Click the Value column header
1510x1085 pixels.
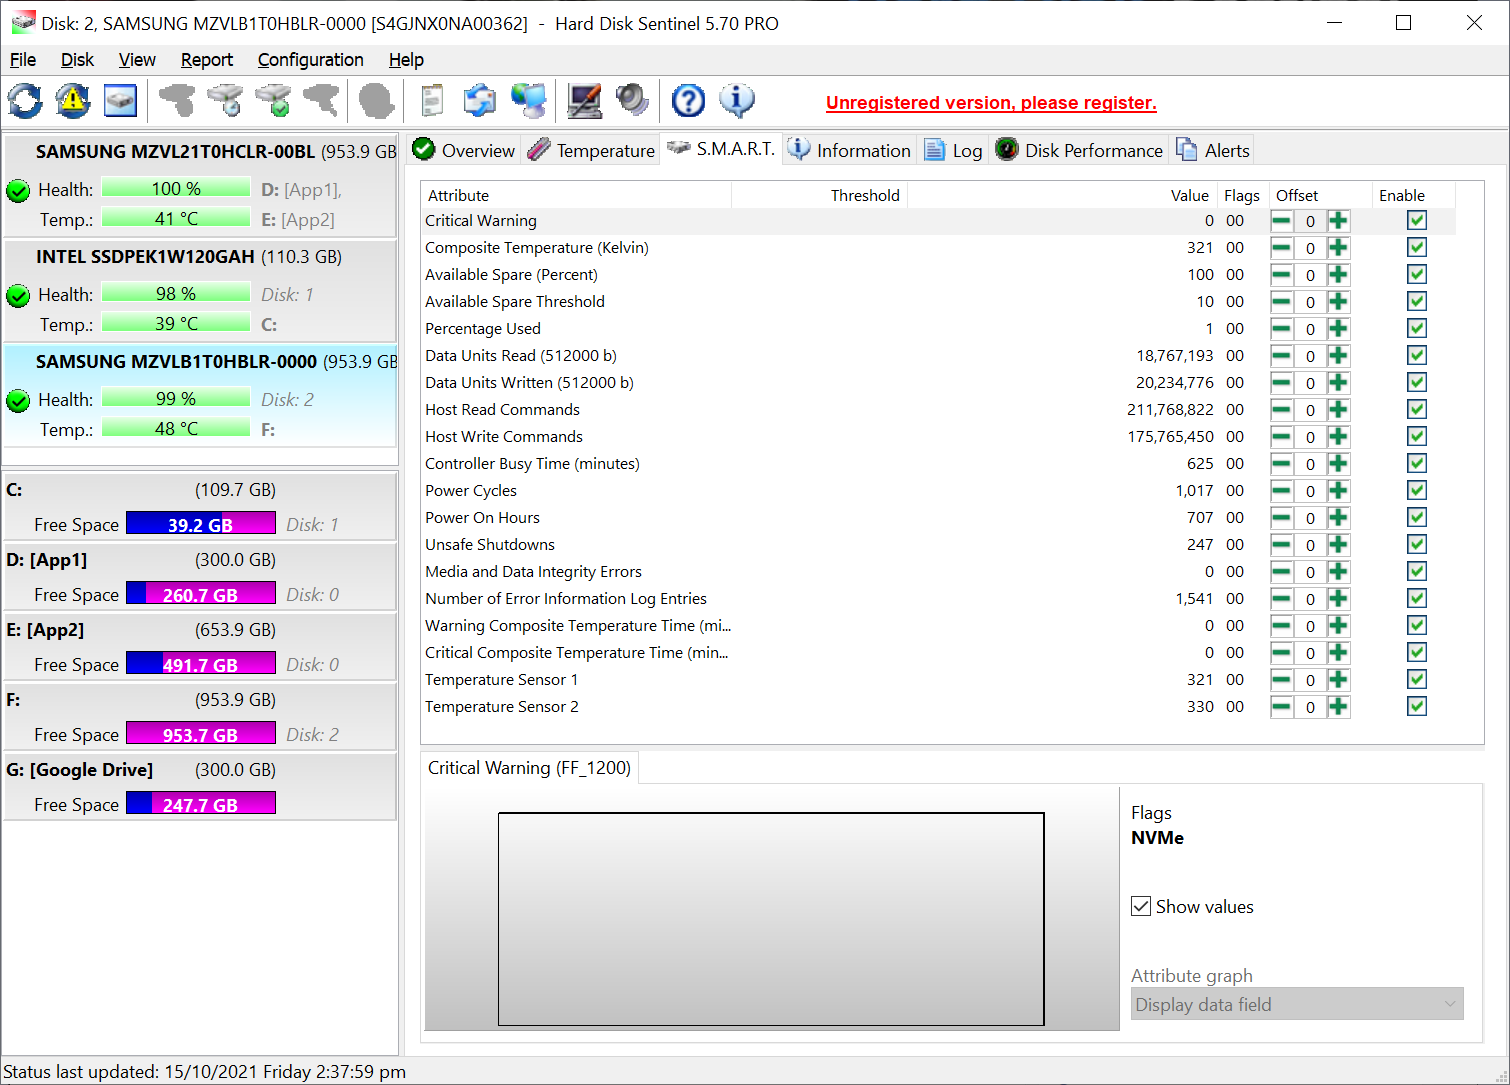[1062, 195]
